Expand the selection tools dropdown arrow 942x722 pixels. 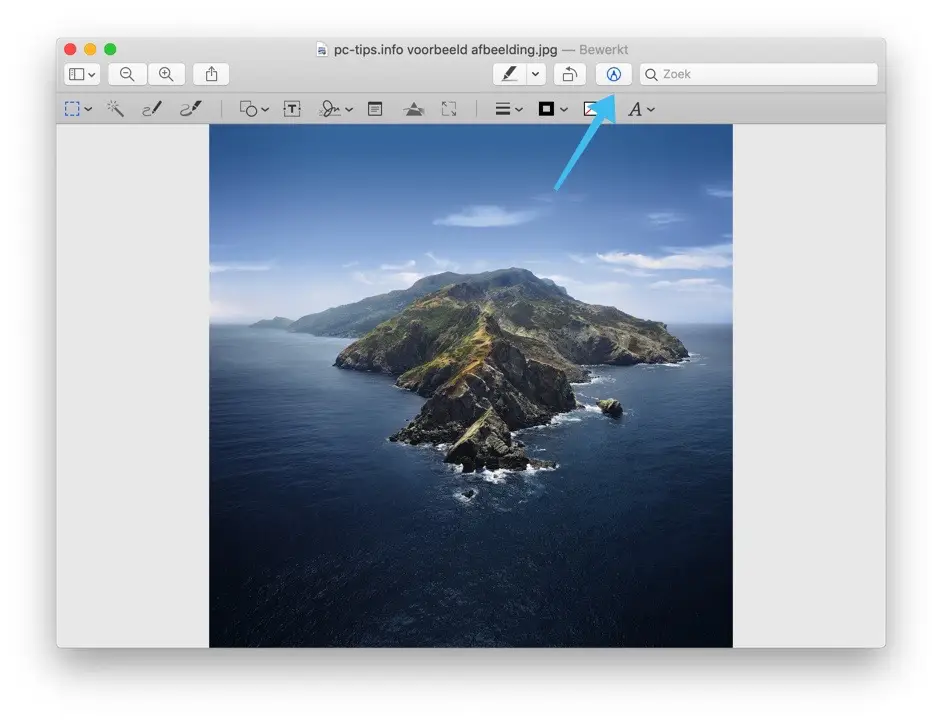[88, 109]
